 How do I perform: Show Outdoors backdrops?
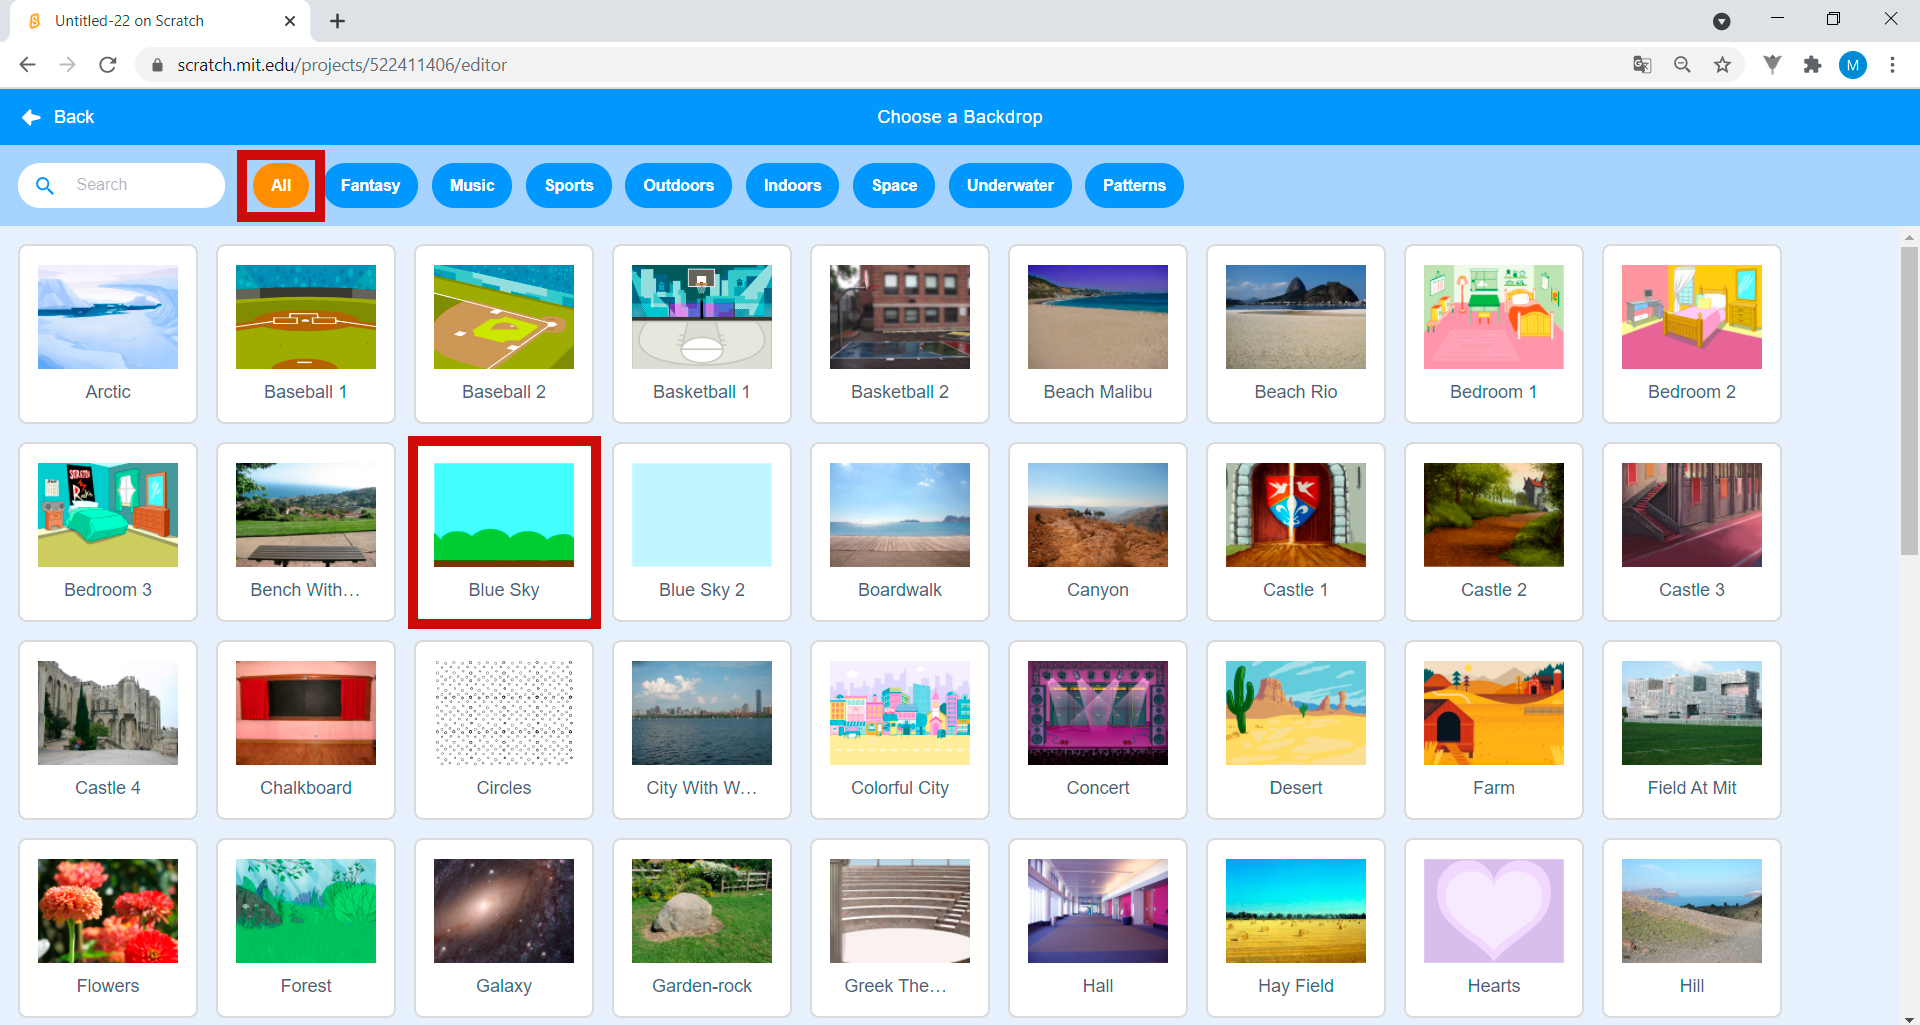[678, 186]
